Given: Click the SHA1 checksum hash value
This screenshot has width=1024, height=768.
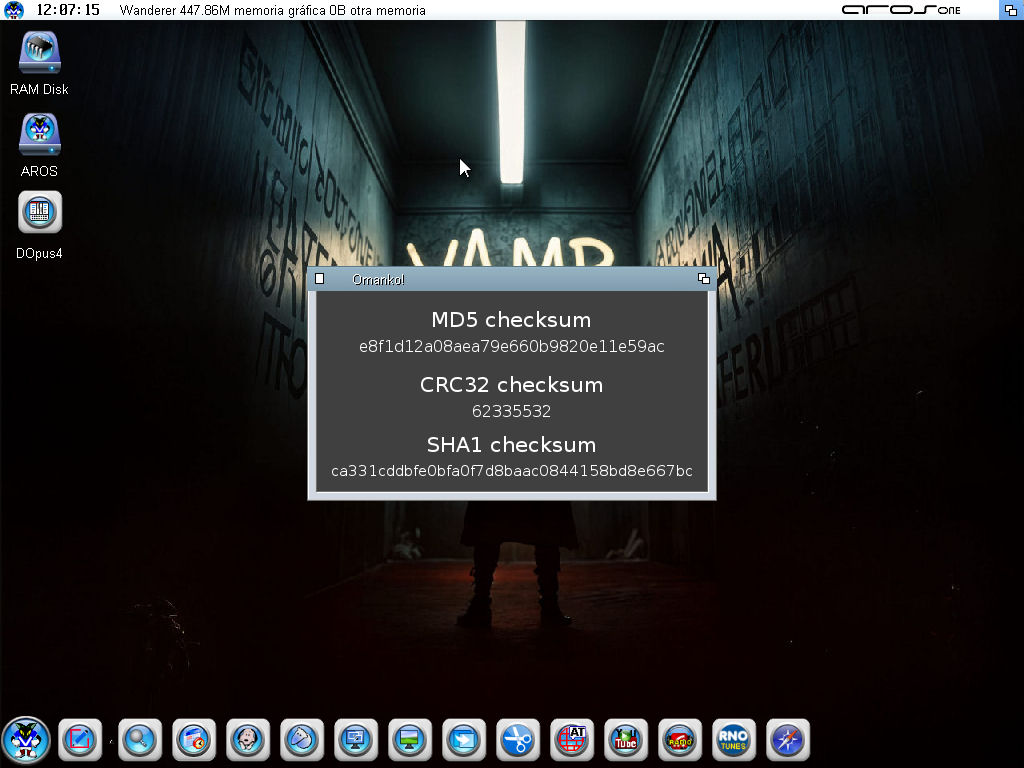Looking at the screenshot, I should [x=511, y=471].
